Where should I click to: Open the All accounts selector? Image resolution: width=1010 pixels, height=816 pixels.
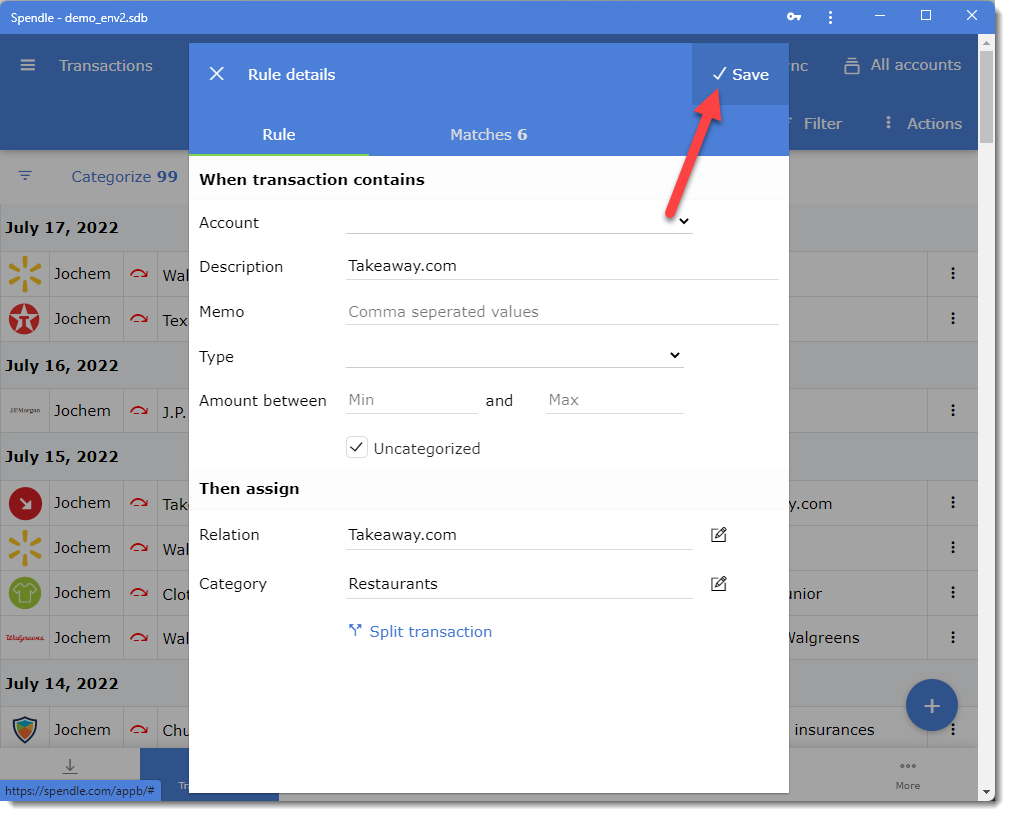point(902,65)
